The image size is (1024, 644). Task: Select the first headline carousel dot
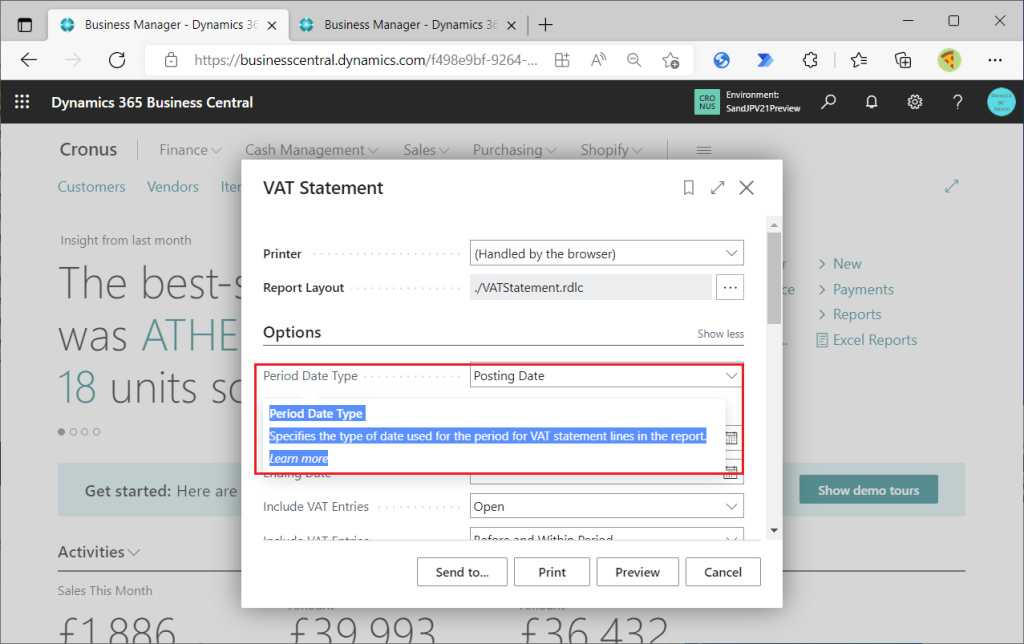pyautogui.click(x=61, y=432)
